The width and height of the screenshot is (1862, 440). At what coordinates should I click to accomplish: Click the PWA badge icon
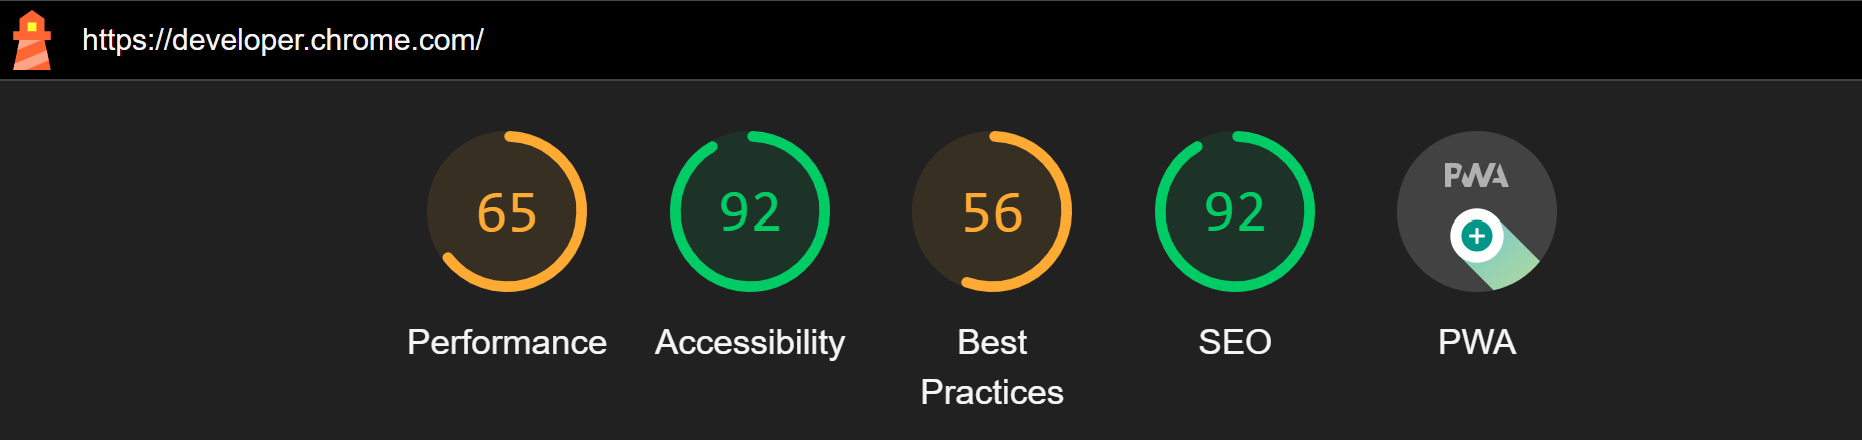pos(1477,211)
